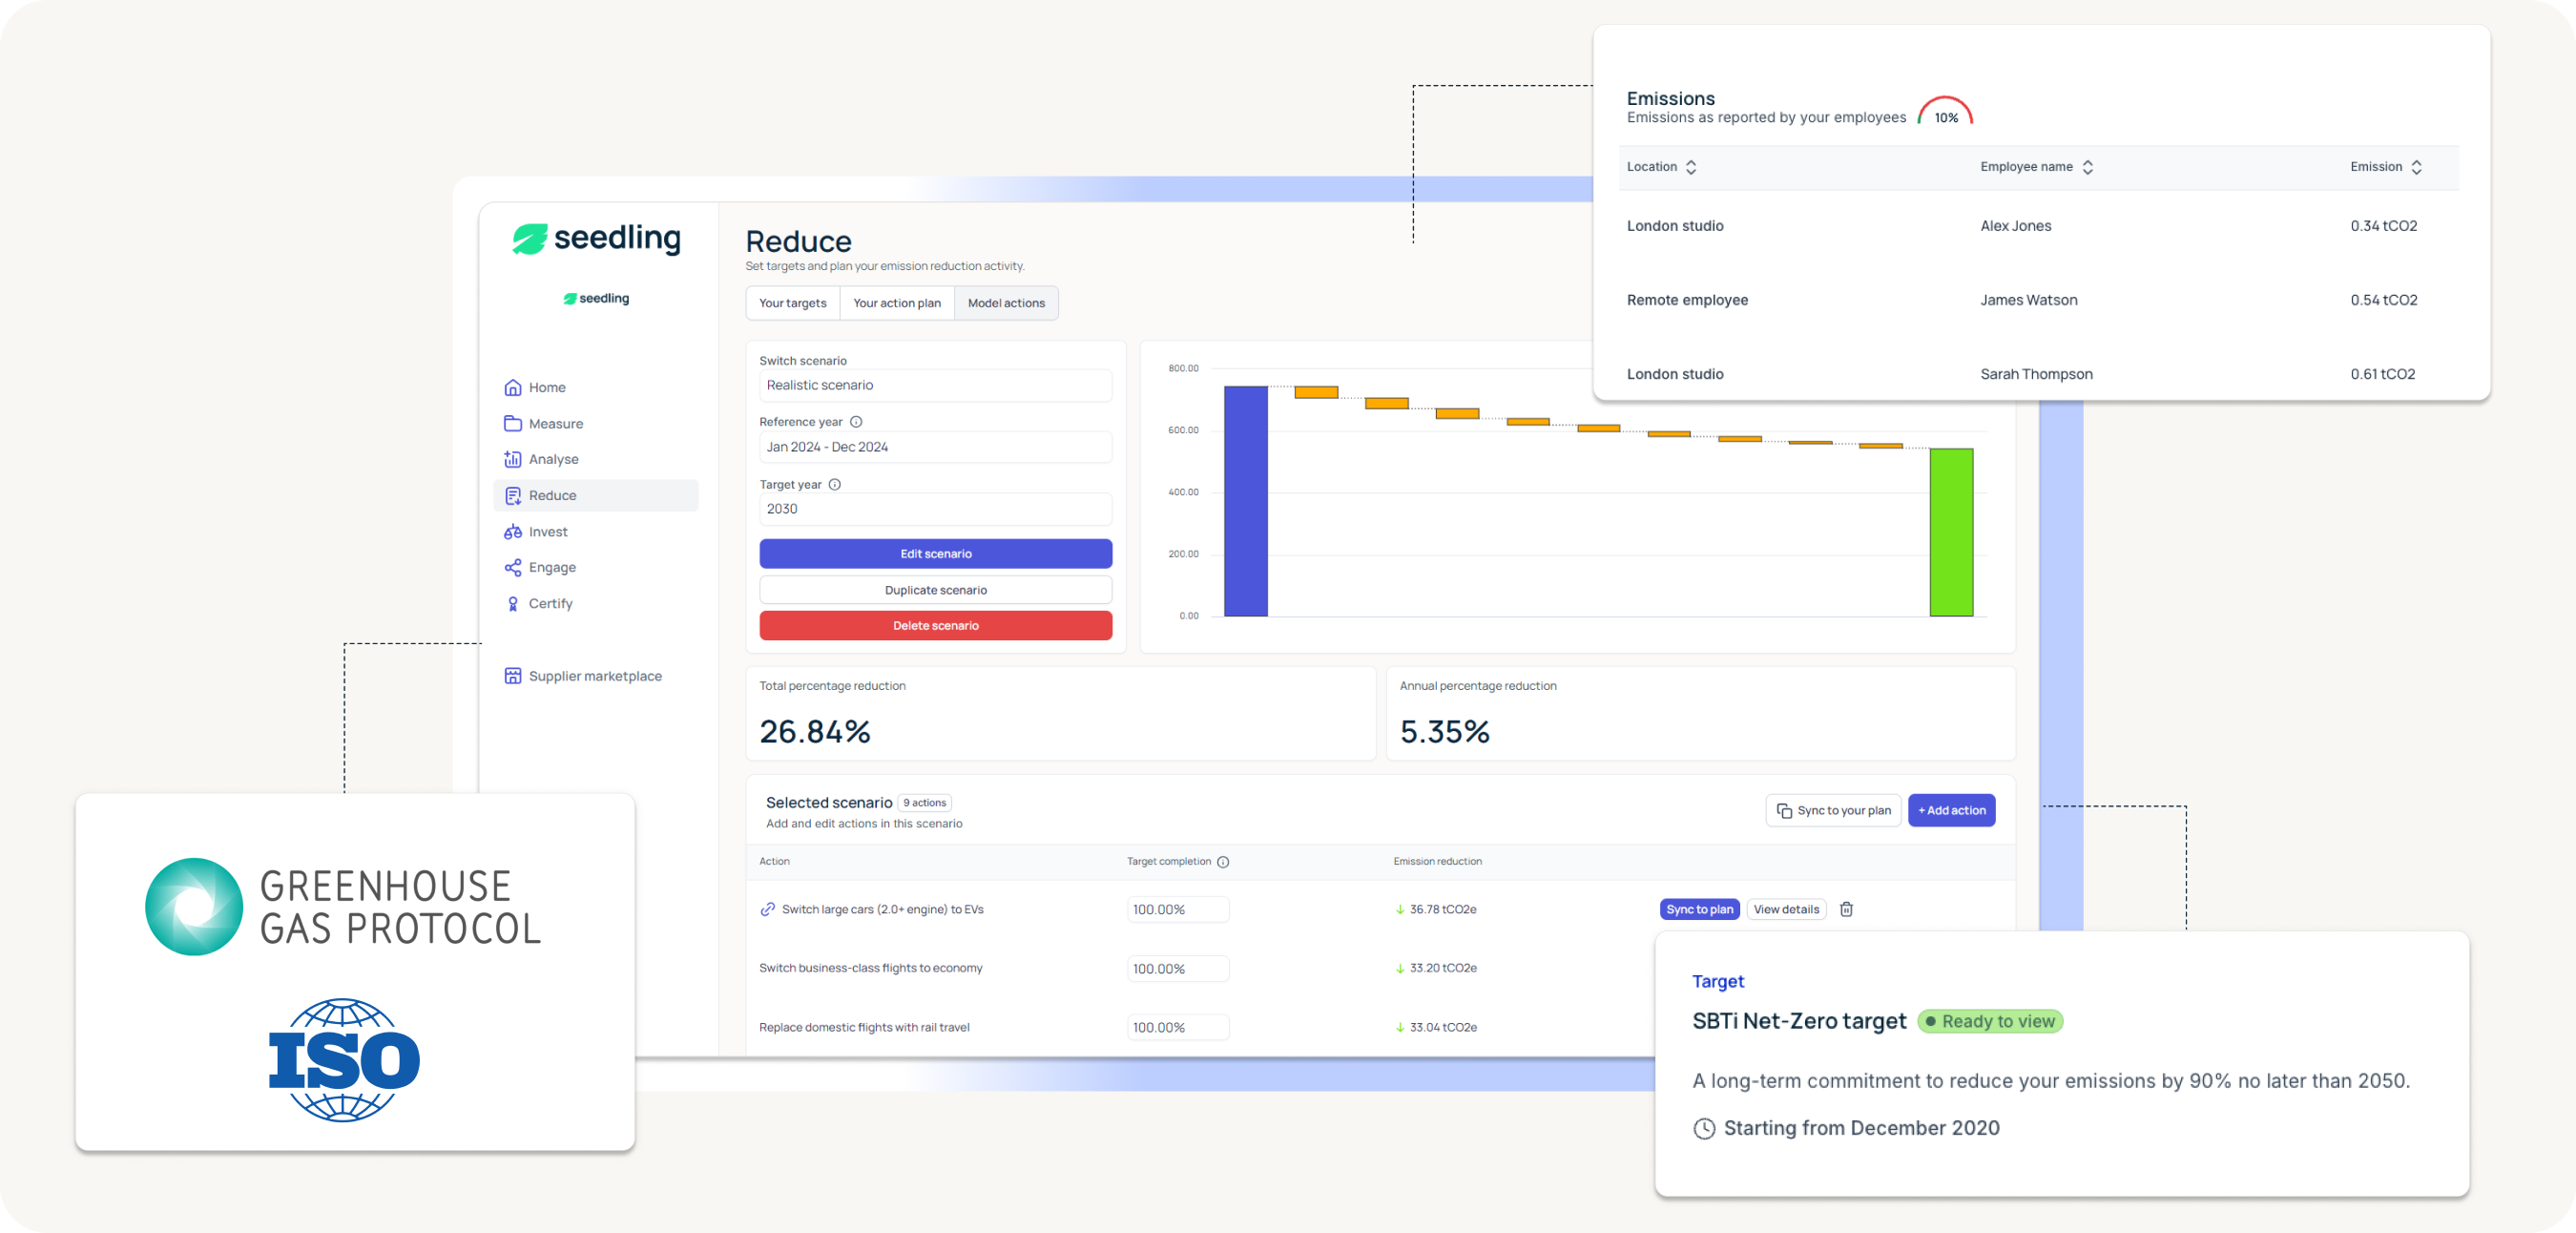Open the Measure folder icon
This screenshot has width=2576, height=1233.
point(513,423)
